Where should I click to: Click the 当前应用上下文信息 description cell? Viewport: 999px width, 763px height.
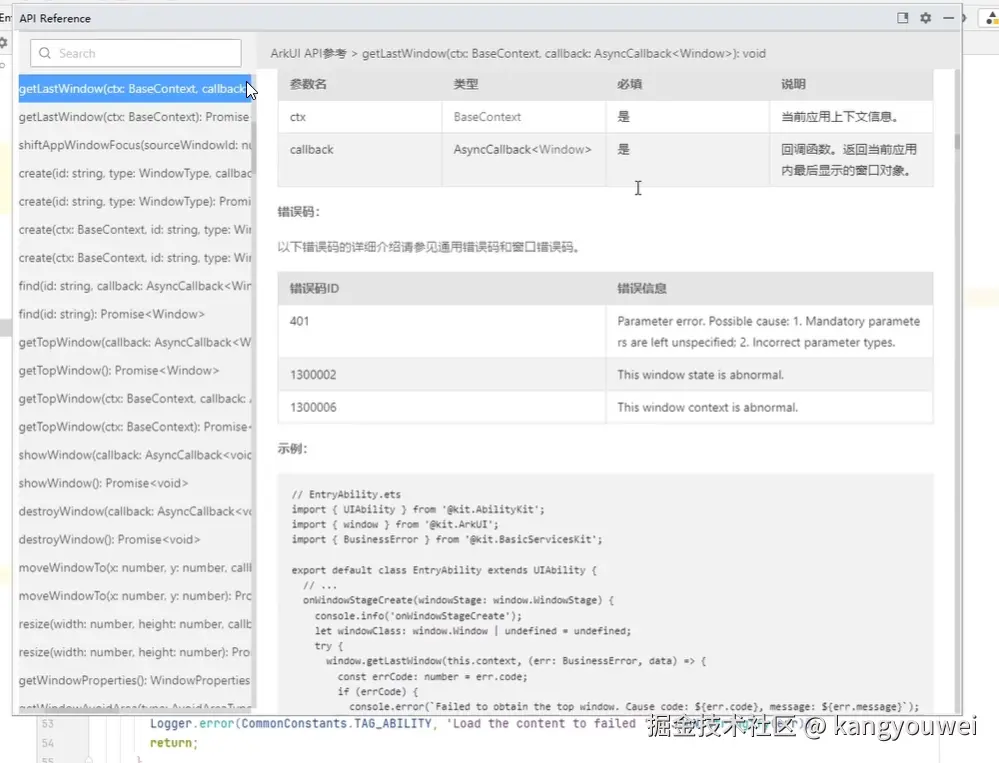pyautogui.click(x=852, y=117)
